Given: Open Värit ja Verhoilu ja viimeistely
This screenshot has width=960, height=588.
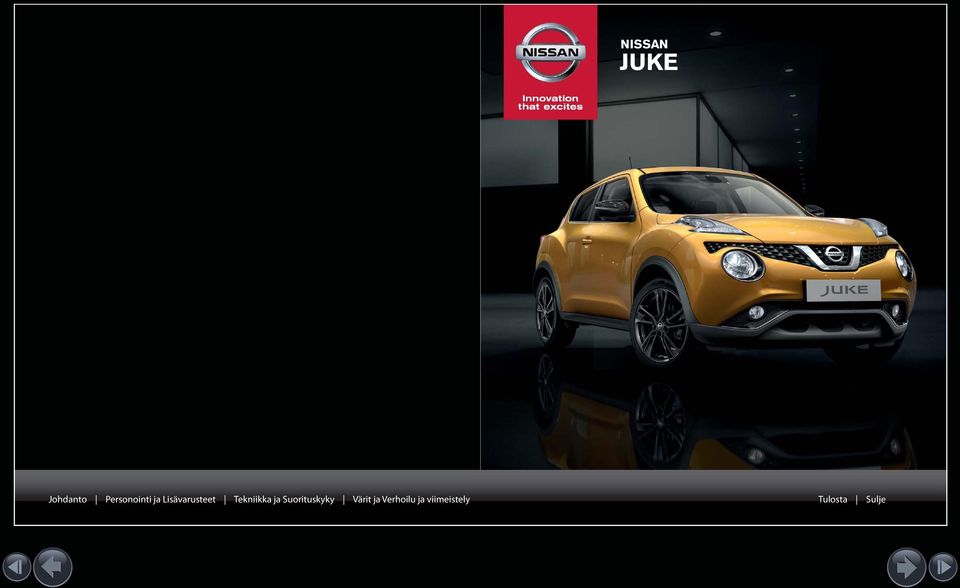Looking at the screenshot, I should tap(411, 500).
